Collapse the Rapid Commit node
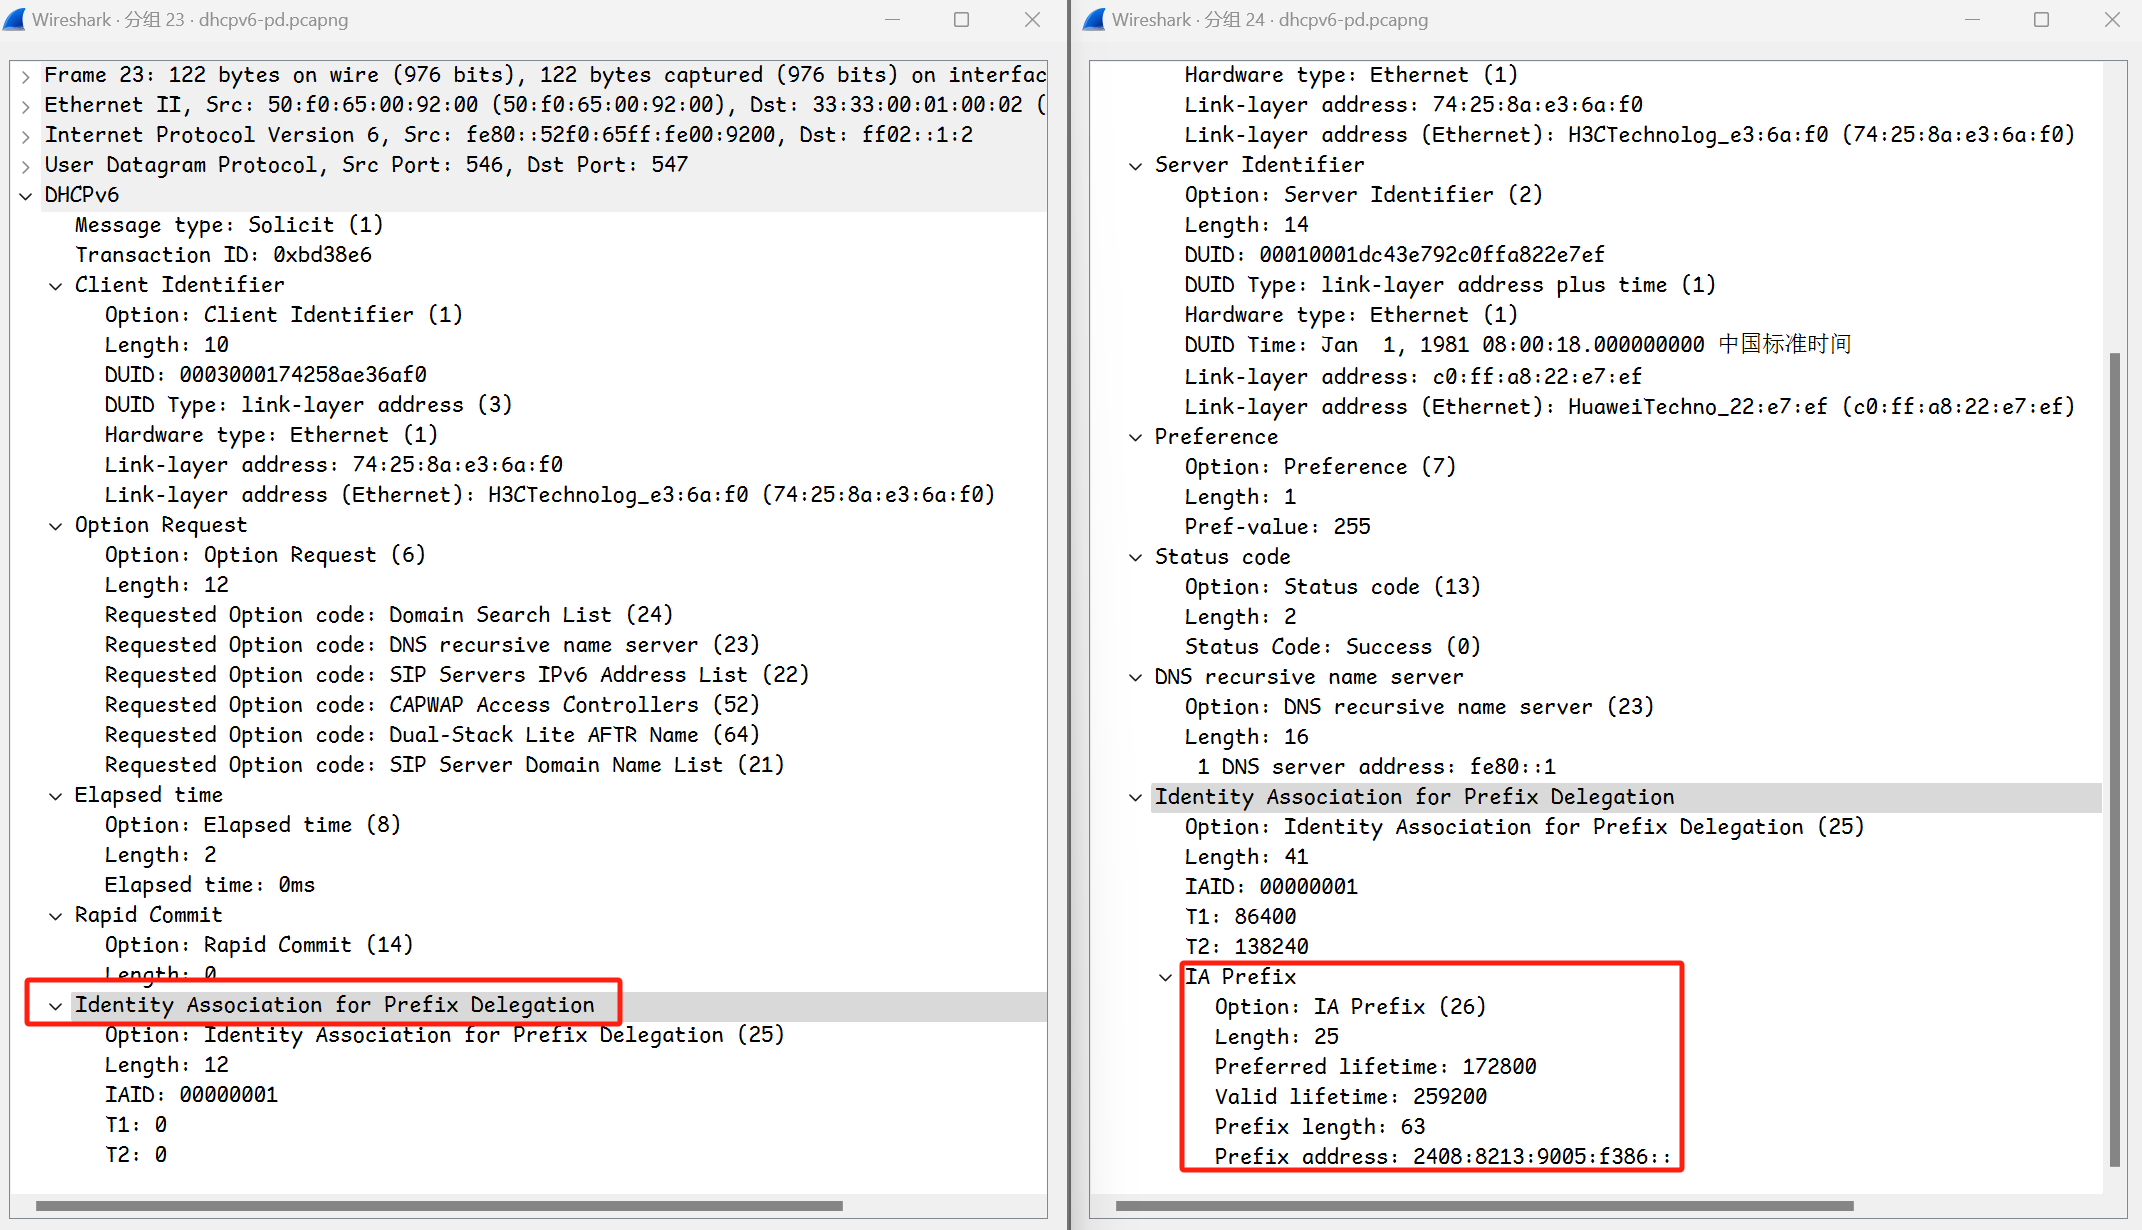 (x=55, y=916)
